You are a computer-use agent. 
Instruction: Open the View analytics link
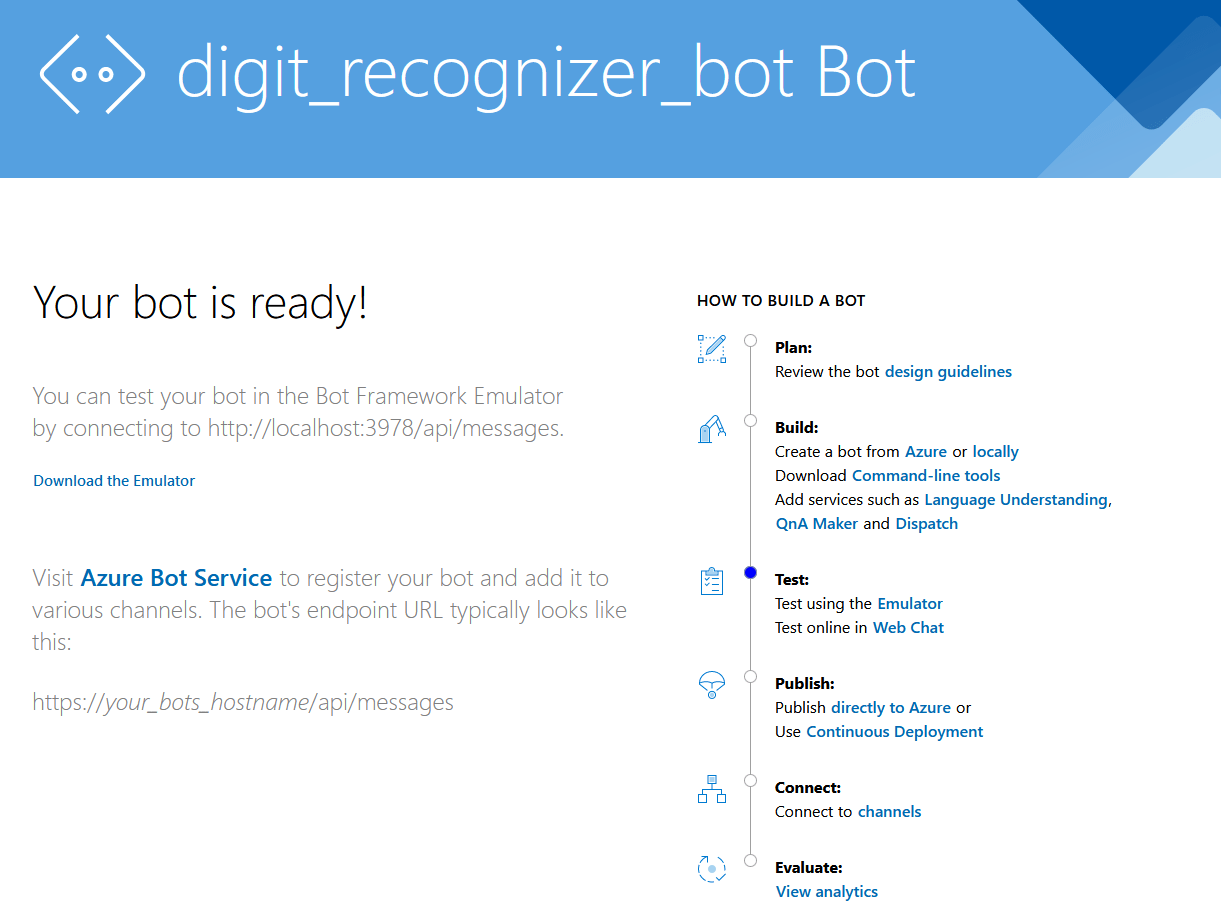827,892
